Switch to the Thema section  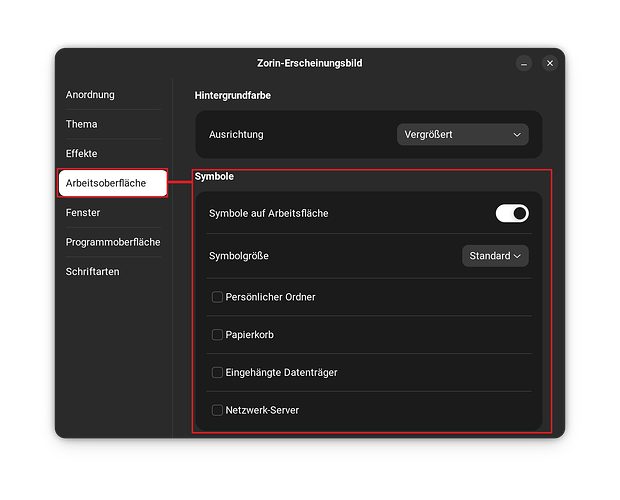pos(113,124)
